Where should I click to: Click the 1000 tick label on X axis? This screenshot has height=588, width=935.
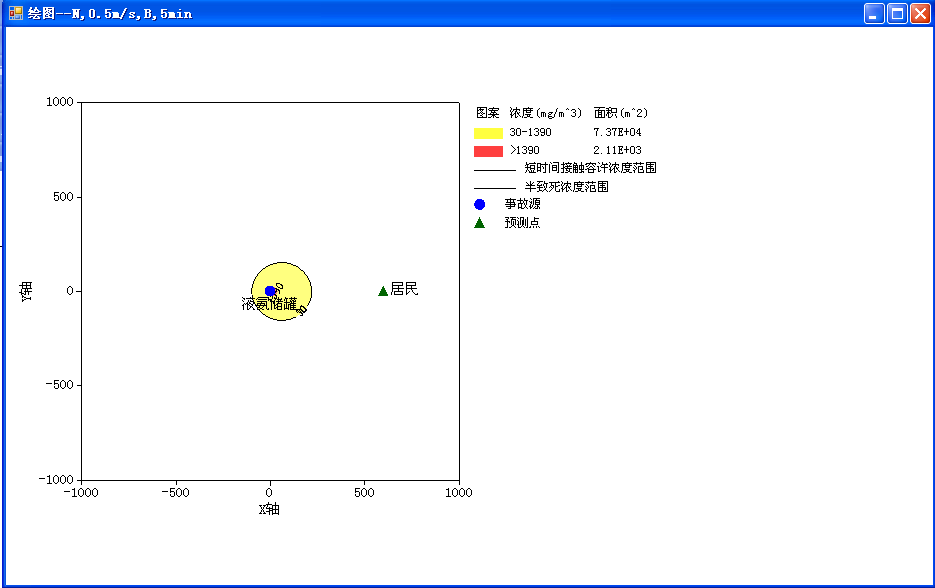coord(459,493)
